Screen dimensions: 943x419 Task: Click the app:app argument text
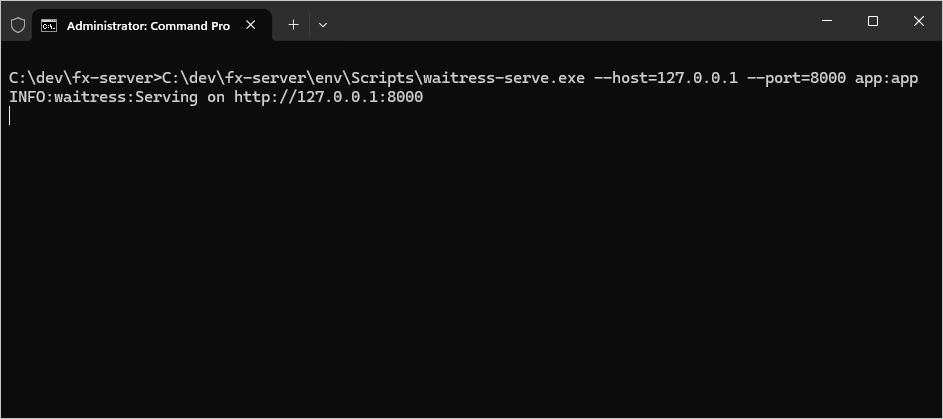click(886, 78)
